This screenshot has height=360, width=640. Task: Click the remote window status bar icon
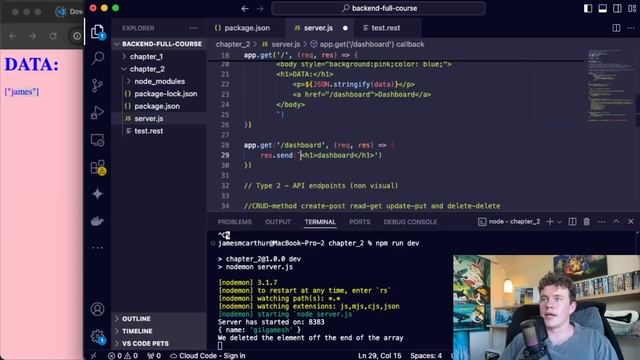(x=93, y=356)
